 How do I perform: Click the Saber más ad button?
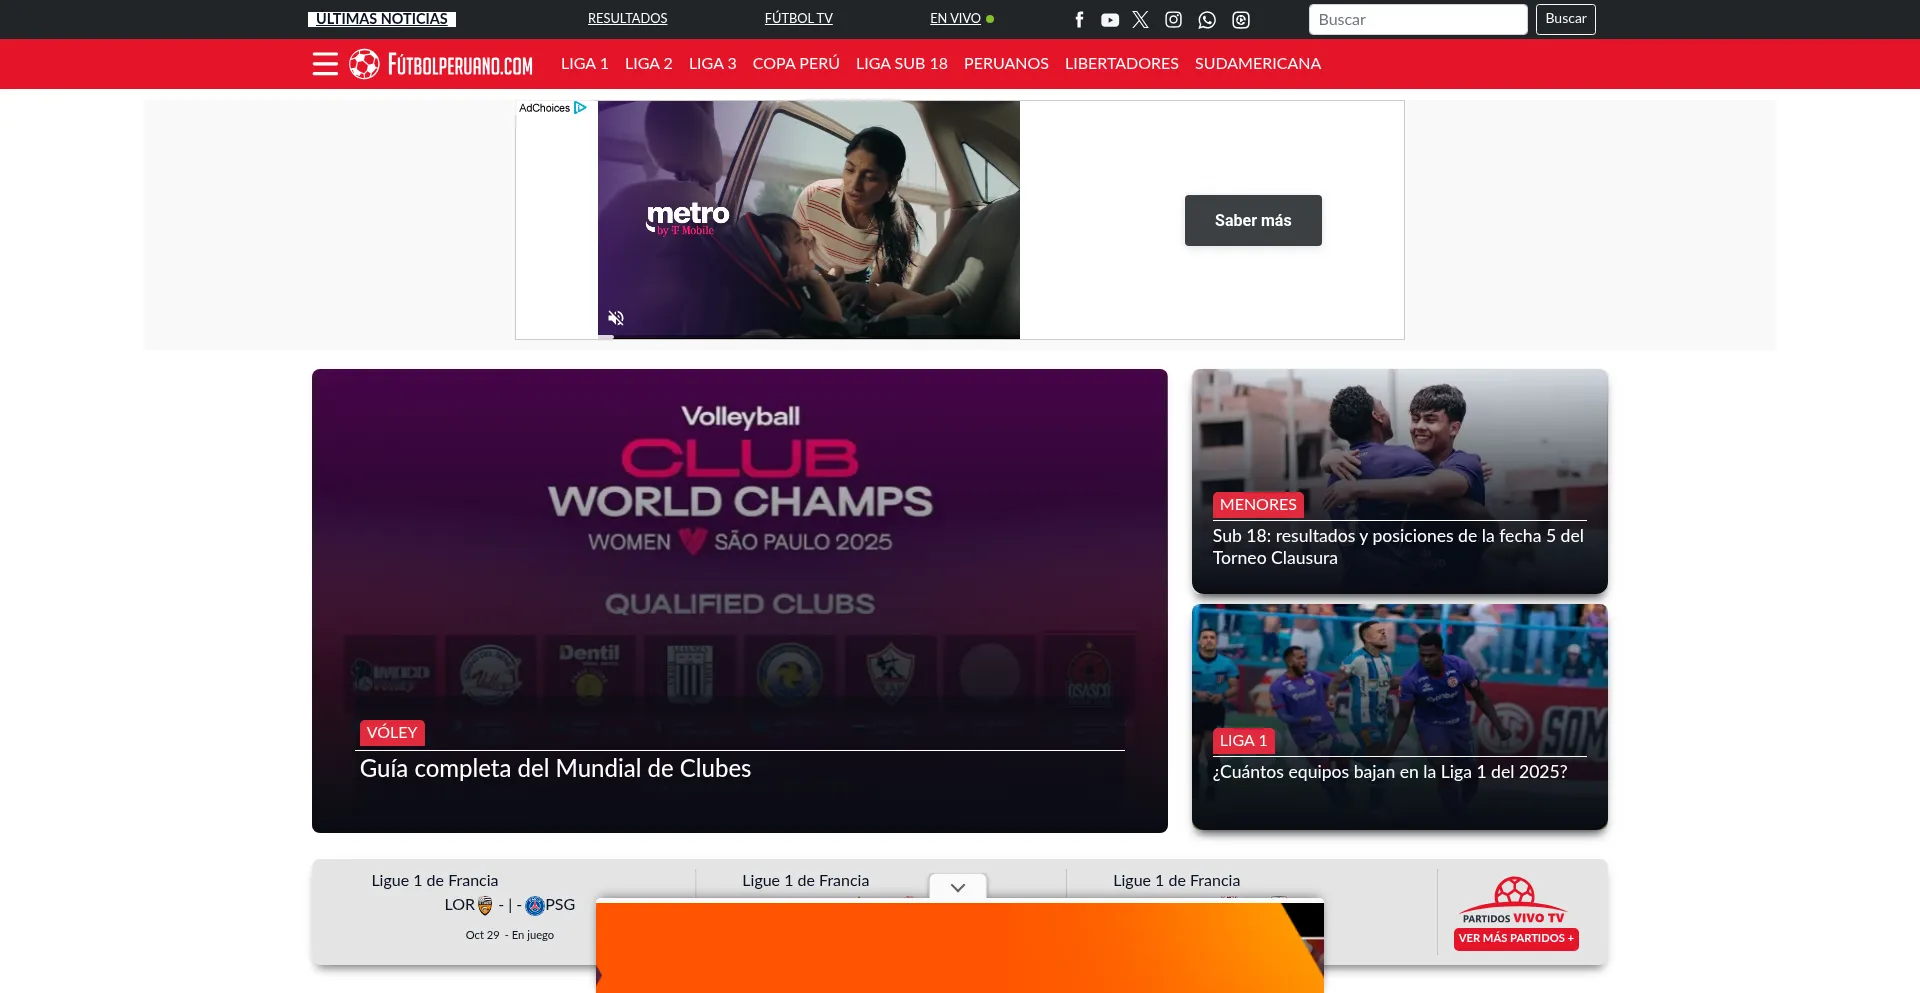[1252, 220]
